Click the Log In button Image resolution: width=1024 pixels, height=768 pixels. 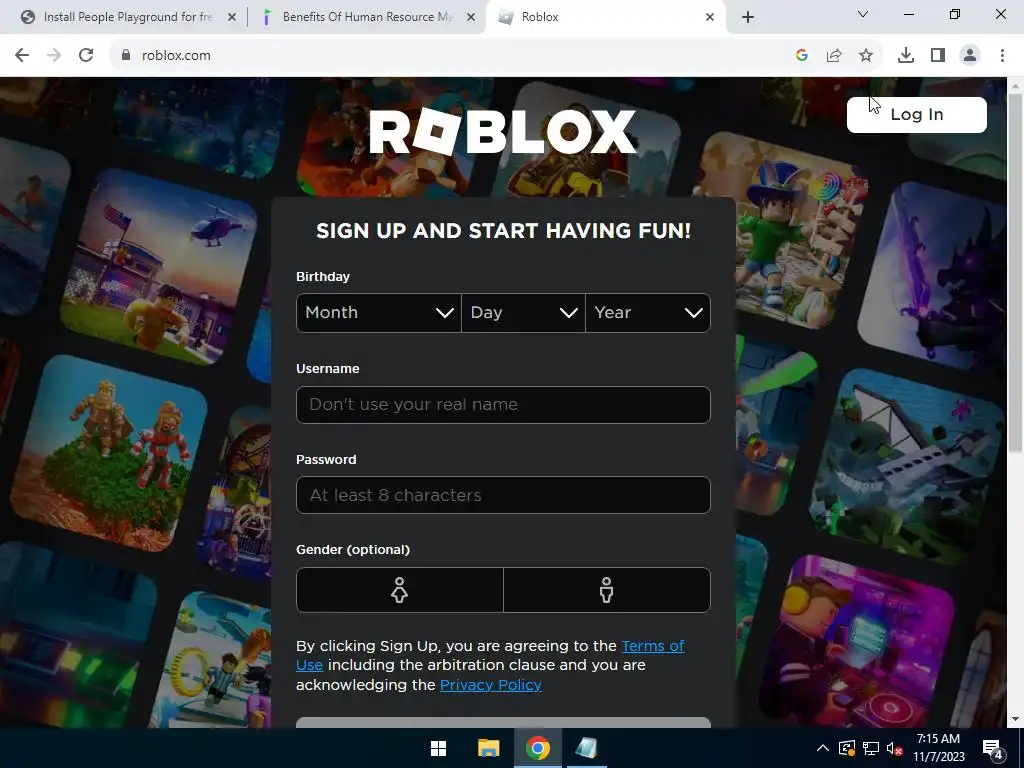pos(917,115)
